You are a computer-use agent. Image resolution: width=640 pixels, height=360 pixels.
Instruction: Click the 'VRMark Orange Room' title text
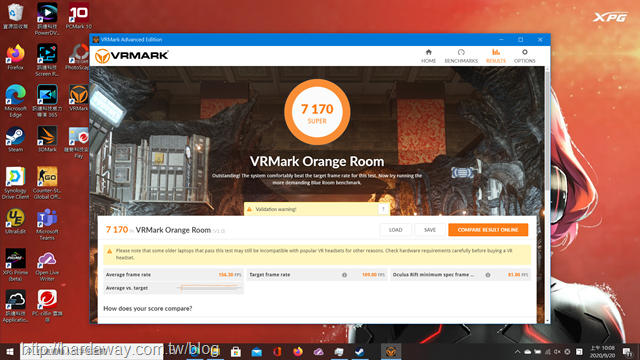click(x=317, y=162)
